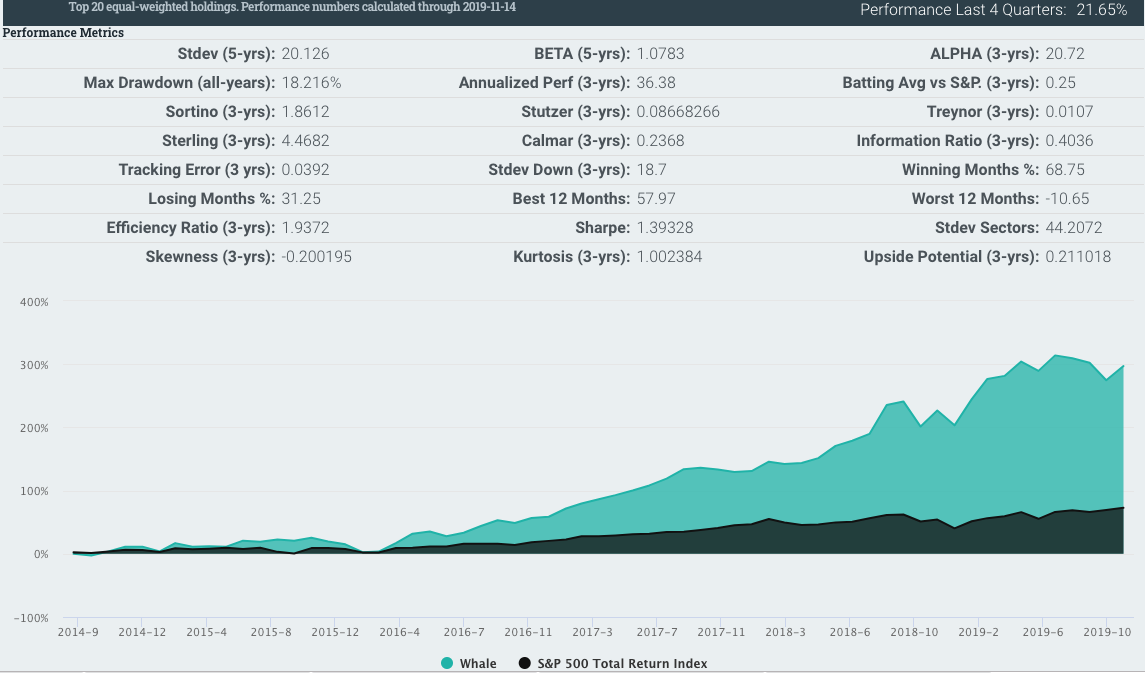Select the Efficiency Ratio value 1.9372
This screenshot has width=1145, height=673.
tap(305, 228)
